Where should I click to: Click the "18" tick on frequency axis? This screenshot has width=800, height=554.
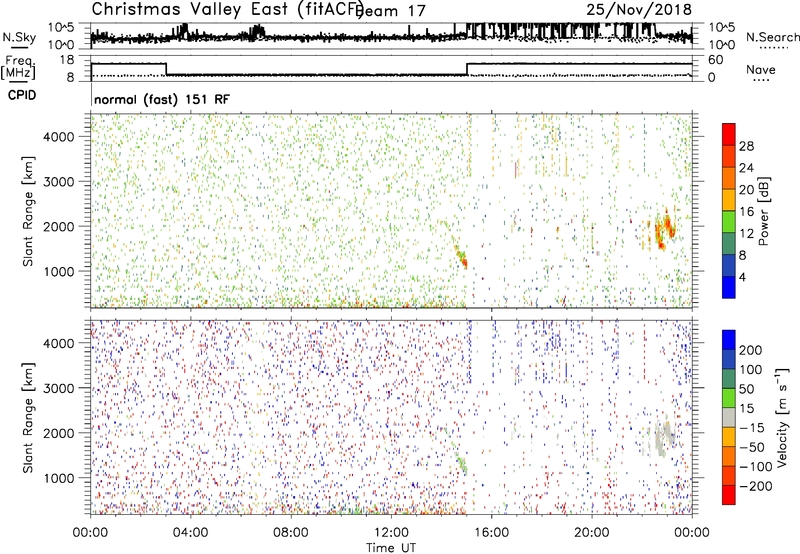[67, 60]
